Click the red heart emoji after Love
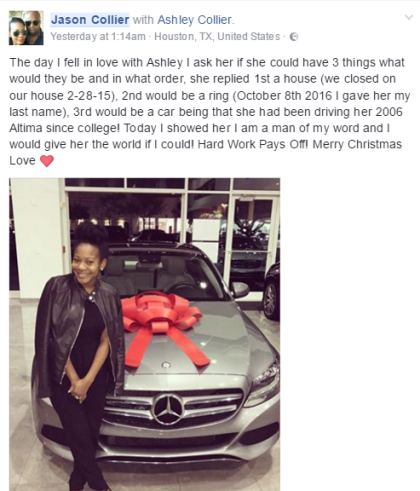The height and width of the screenshot is (491, 420). [47, 161]
